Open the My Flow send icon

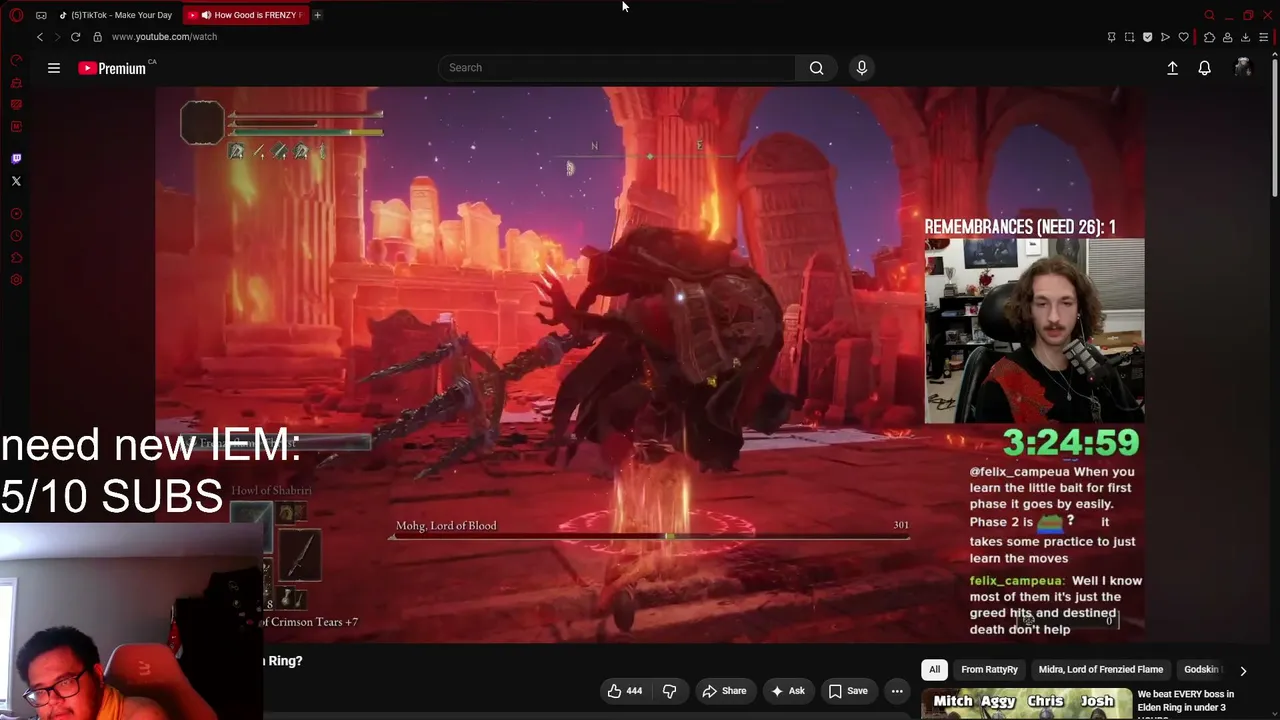1165,37
